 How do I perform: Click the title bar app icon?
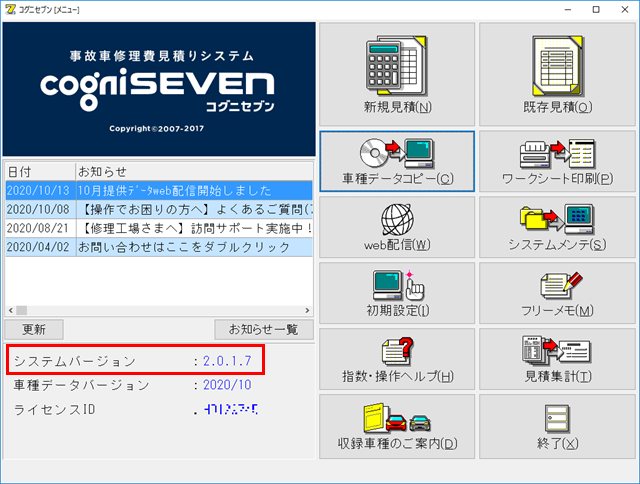tap(10, 9)
